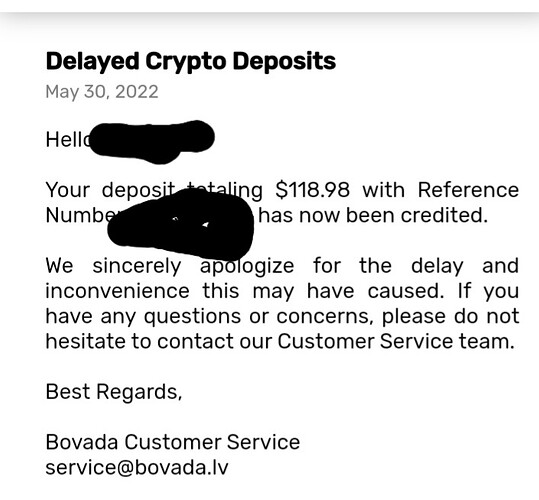The width and height of the screenshot is (539, 500).
Task: Click the words 'Customer Service team'
Action: tap(396, 342)
